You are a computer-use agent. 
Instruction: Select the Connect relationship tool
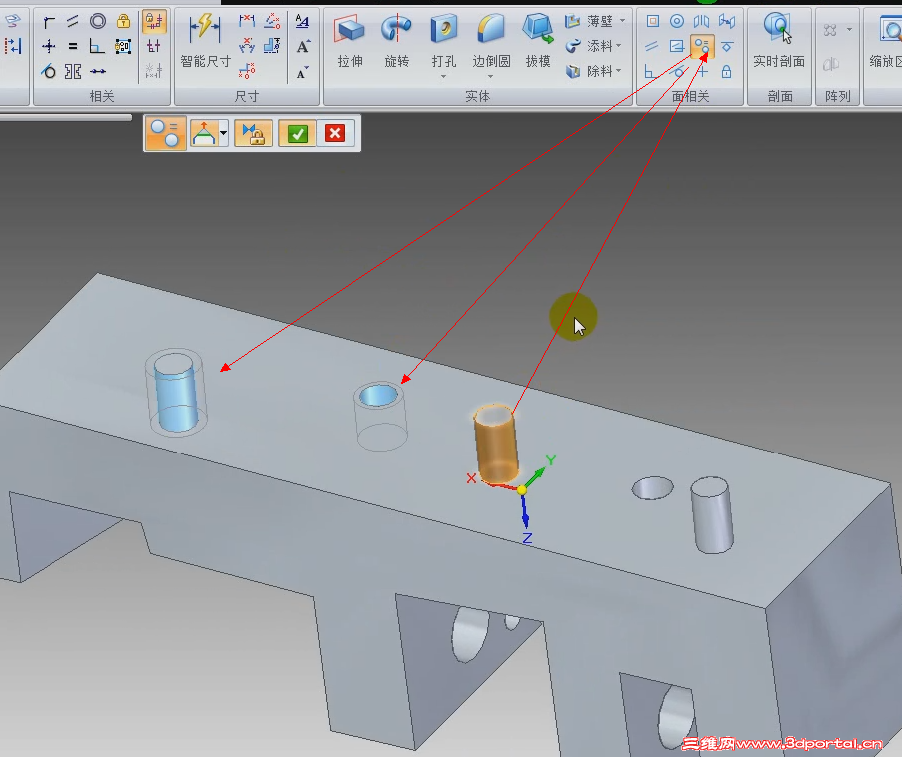pyautogui.click(x=49, y=22)
